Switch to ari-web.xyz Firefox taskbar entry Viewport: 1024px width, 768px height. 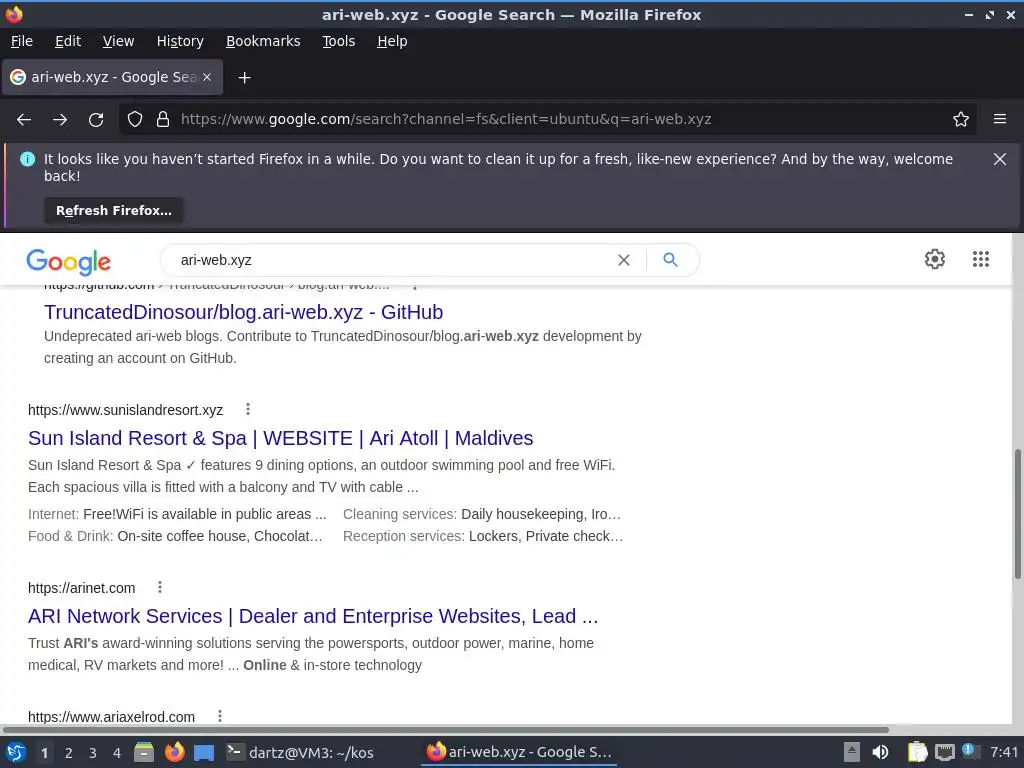click(519, 752)
